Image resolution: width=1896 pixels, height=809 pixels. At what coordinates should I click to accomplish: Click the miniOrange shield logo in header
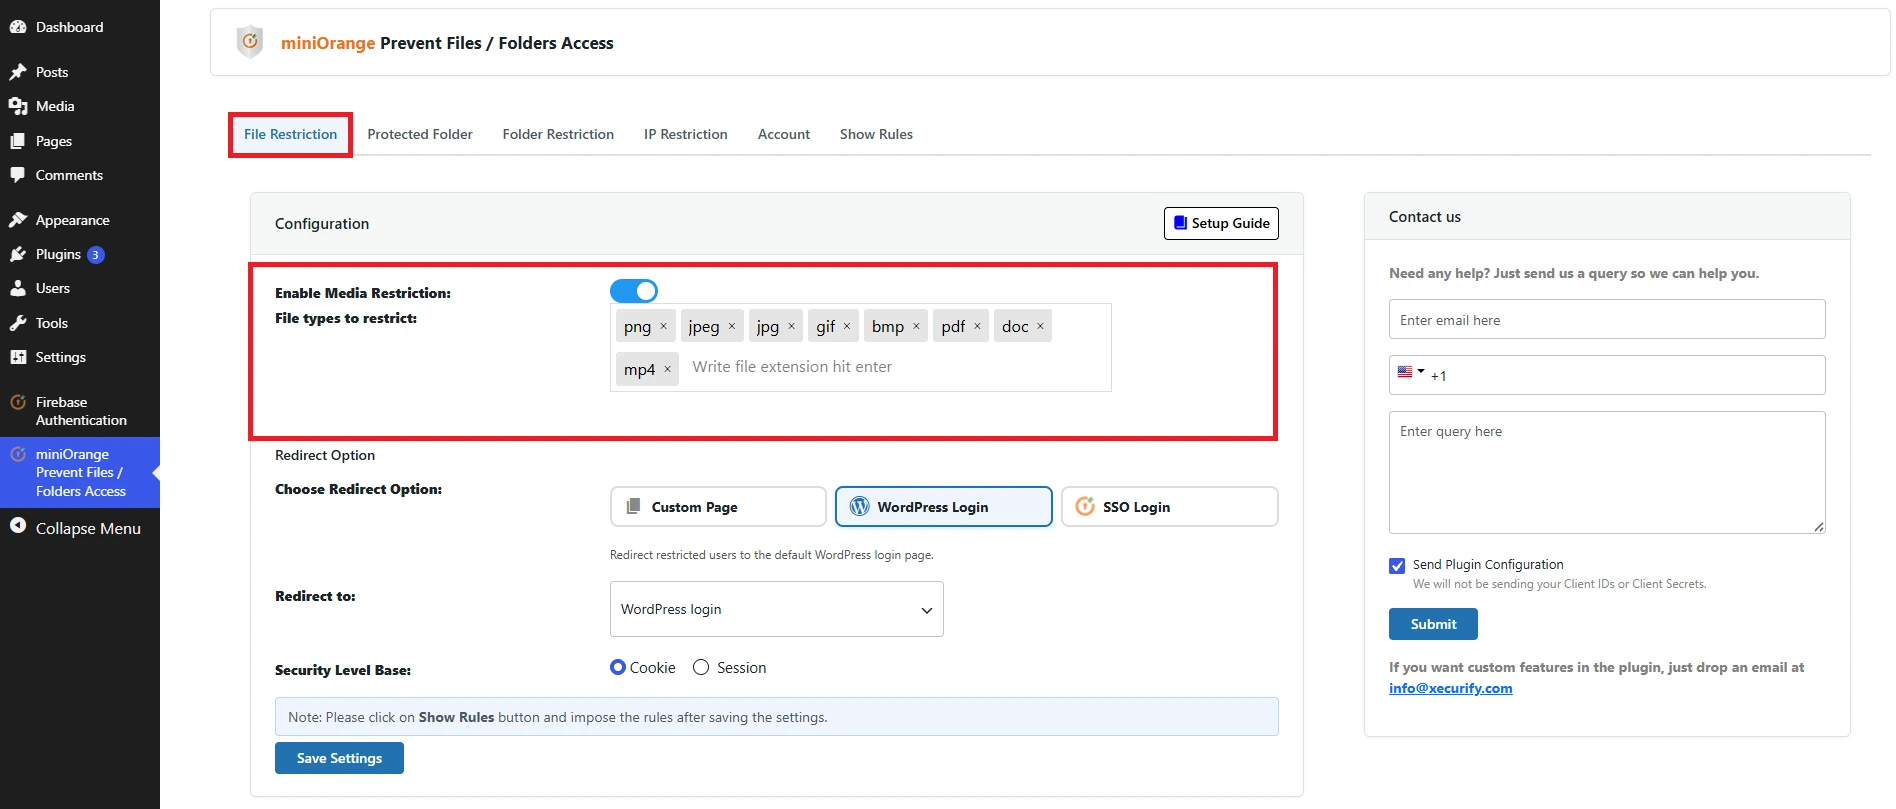coord(250,42)
